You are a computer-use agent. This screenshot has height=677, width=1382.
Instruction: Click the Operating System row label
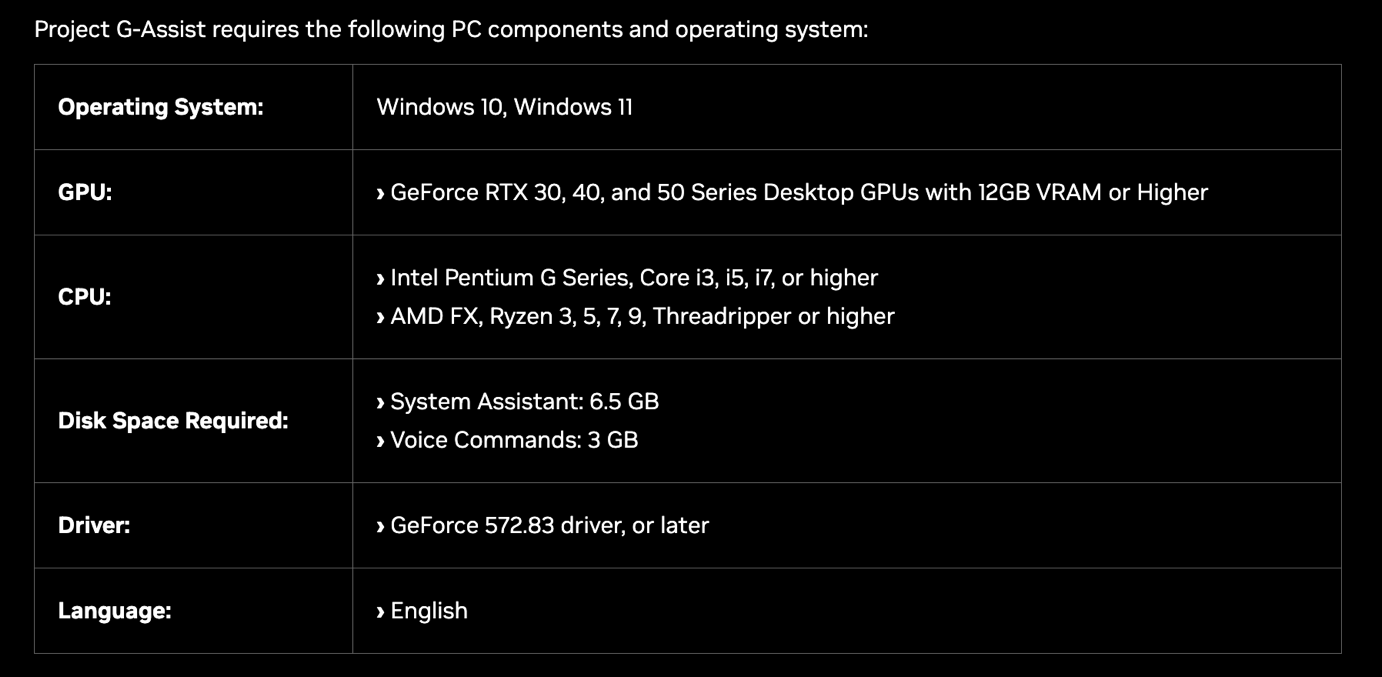coord(160,107)
